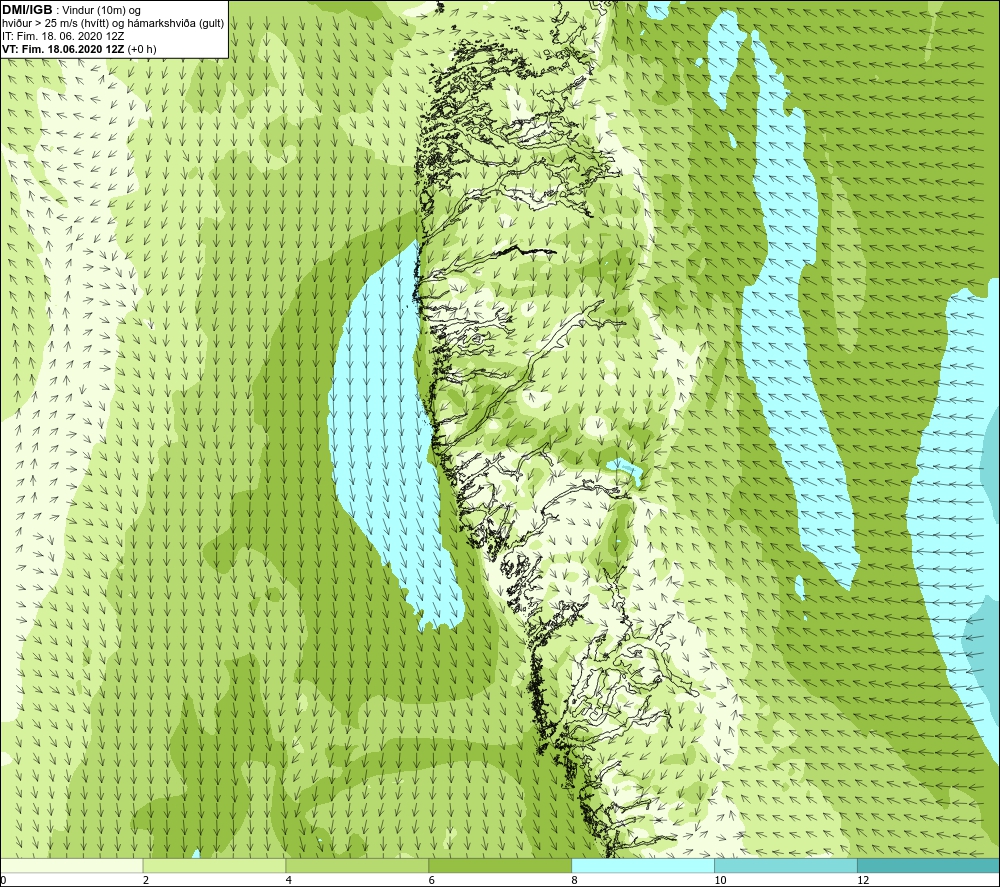Screen dimensions: 1000x887
Task: Click the legend scale label "4"
Action: [289, 880]
